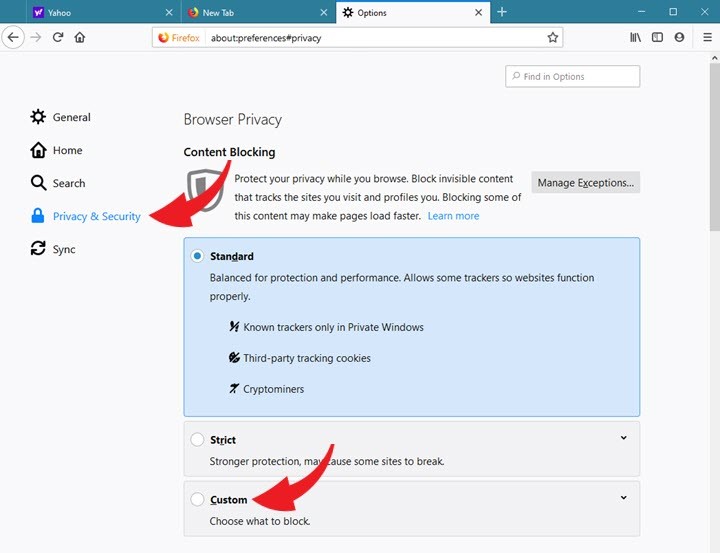This screenshot has width=720, height=553.
Task: Open the Firefox home page icon
Action: (x=80, y=37)
